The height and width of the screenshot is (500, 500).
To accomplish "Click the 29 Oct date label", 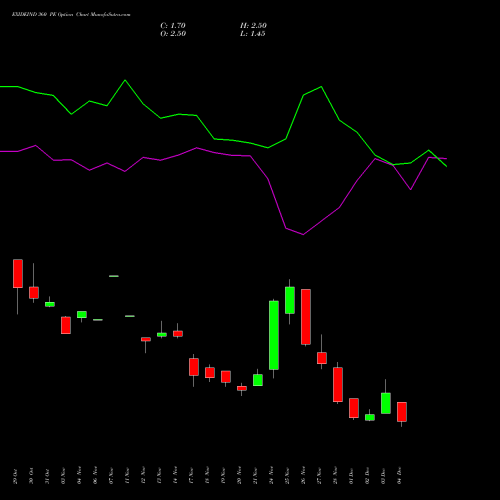I will click(x=15, y=476).
